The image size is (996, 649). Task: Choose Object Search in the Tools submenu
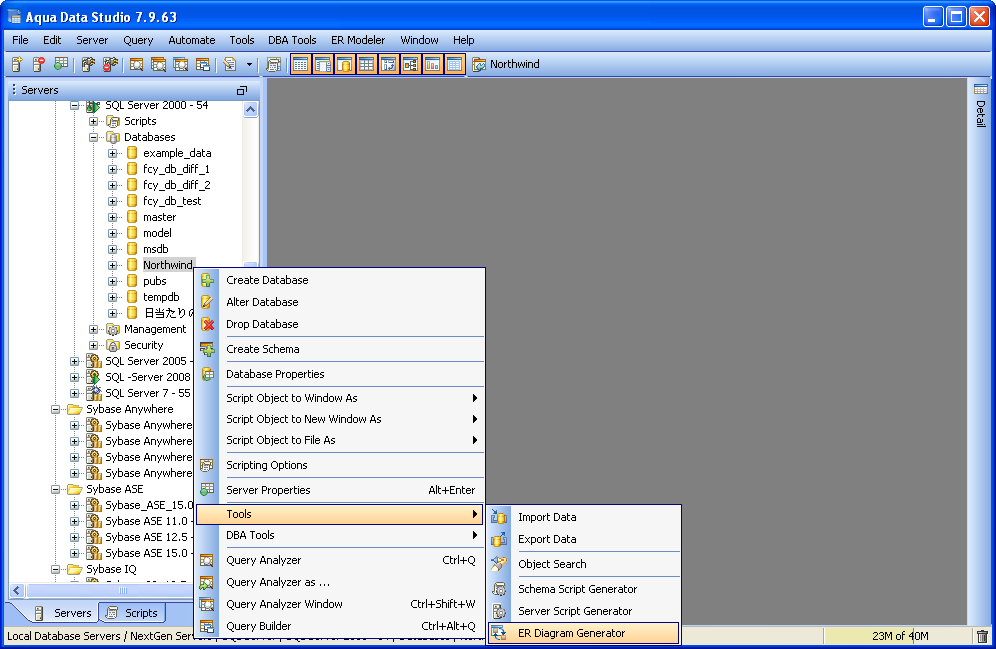tap(584, 564)
